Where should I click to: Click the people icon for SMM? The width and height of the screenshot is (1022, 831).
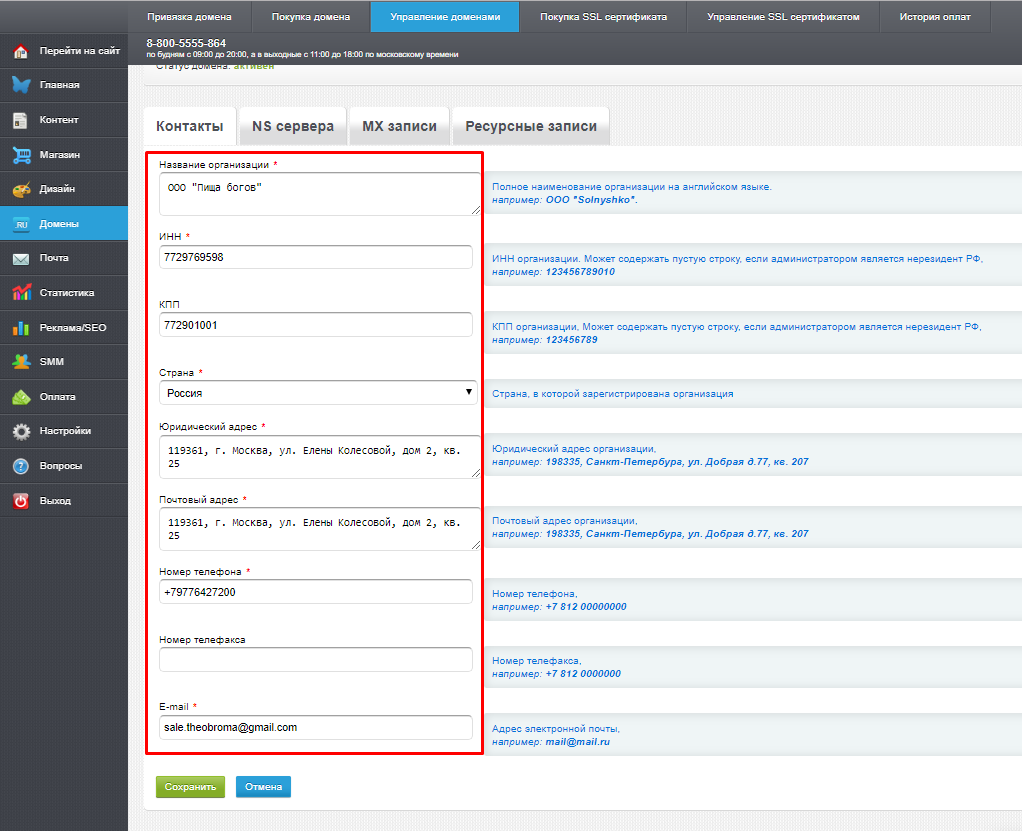[21, 362]
